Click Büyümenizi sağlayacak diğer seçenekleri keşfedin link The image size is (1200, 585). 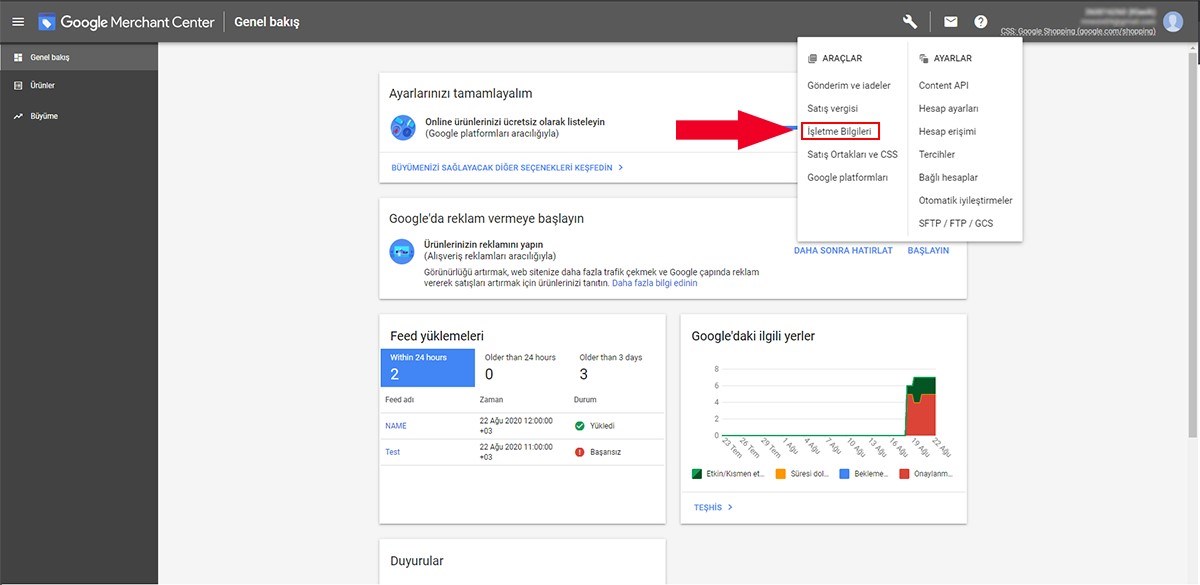click(x=507, y=168)
